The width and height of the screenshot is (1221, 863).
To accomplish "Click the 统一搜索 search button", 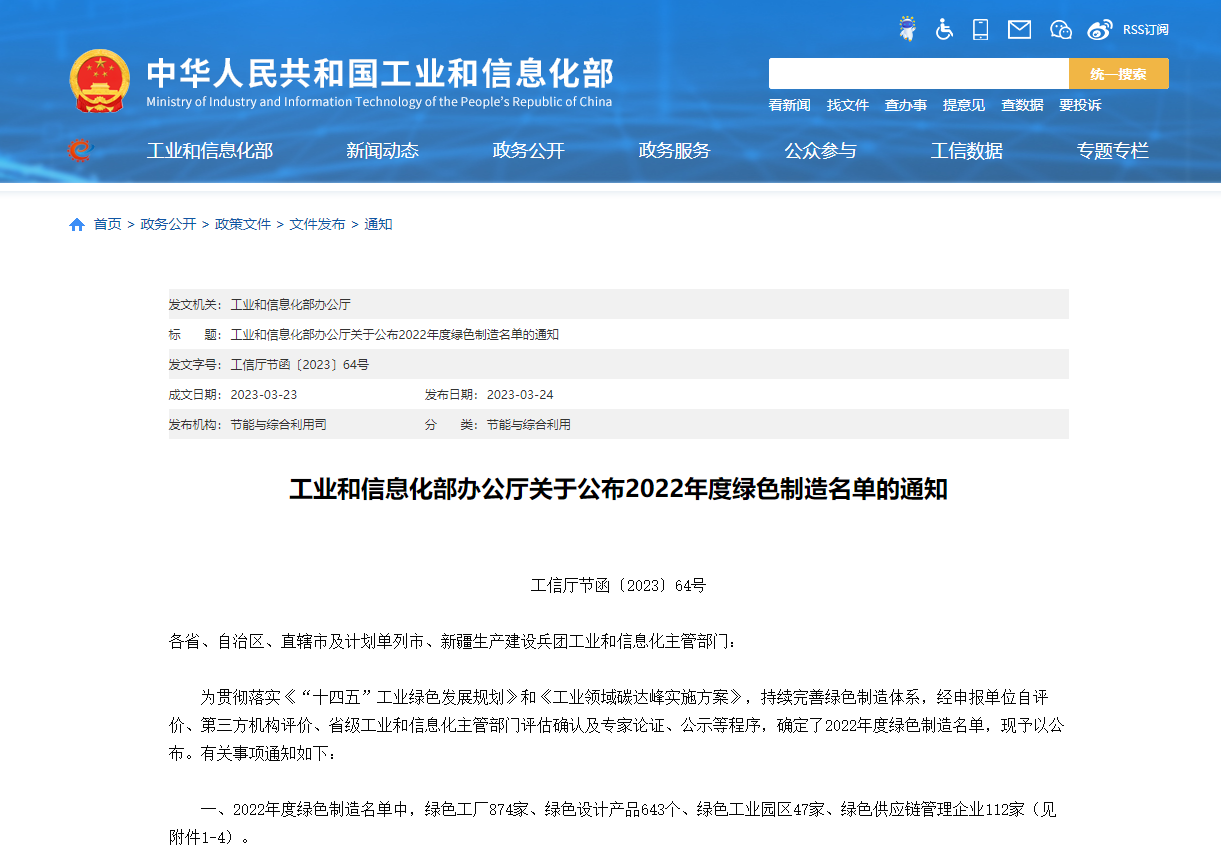I will [x=1118, y=74].
